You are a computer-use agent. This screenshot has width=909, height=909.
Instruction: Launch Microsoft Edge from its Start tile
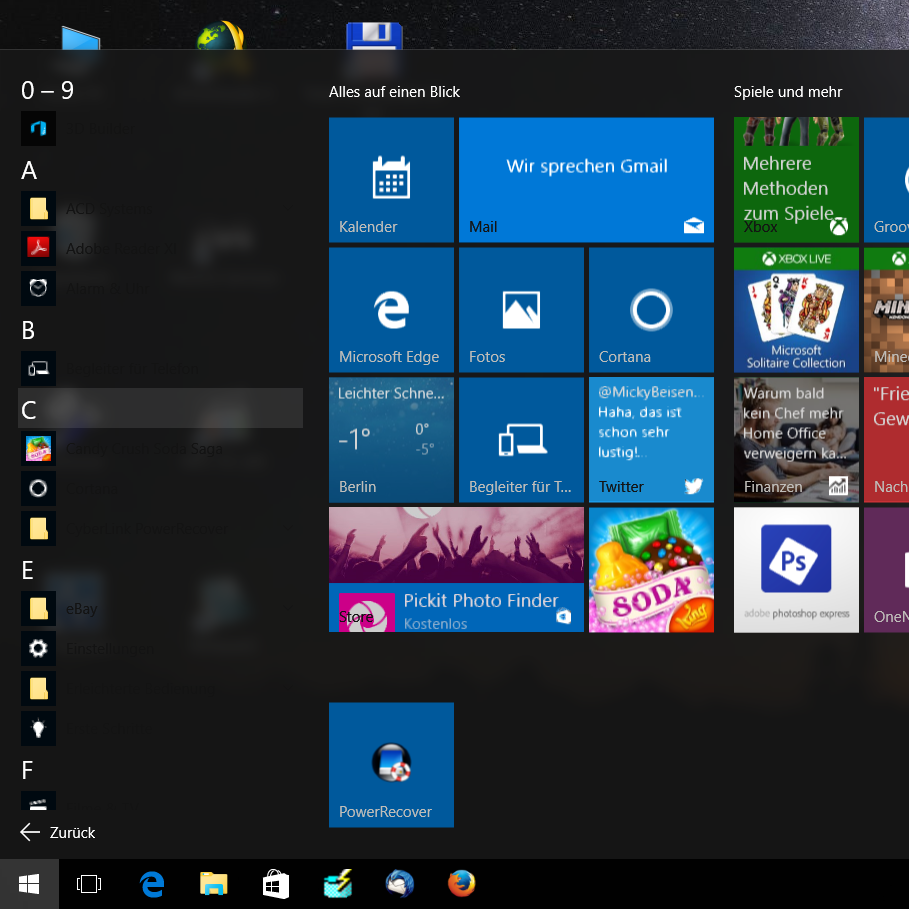pyautogui.click(x=391, y=310)
